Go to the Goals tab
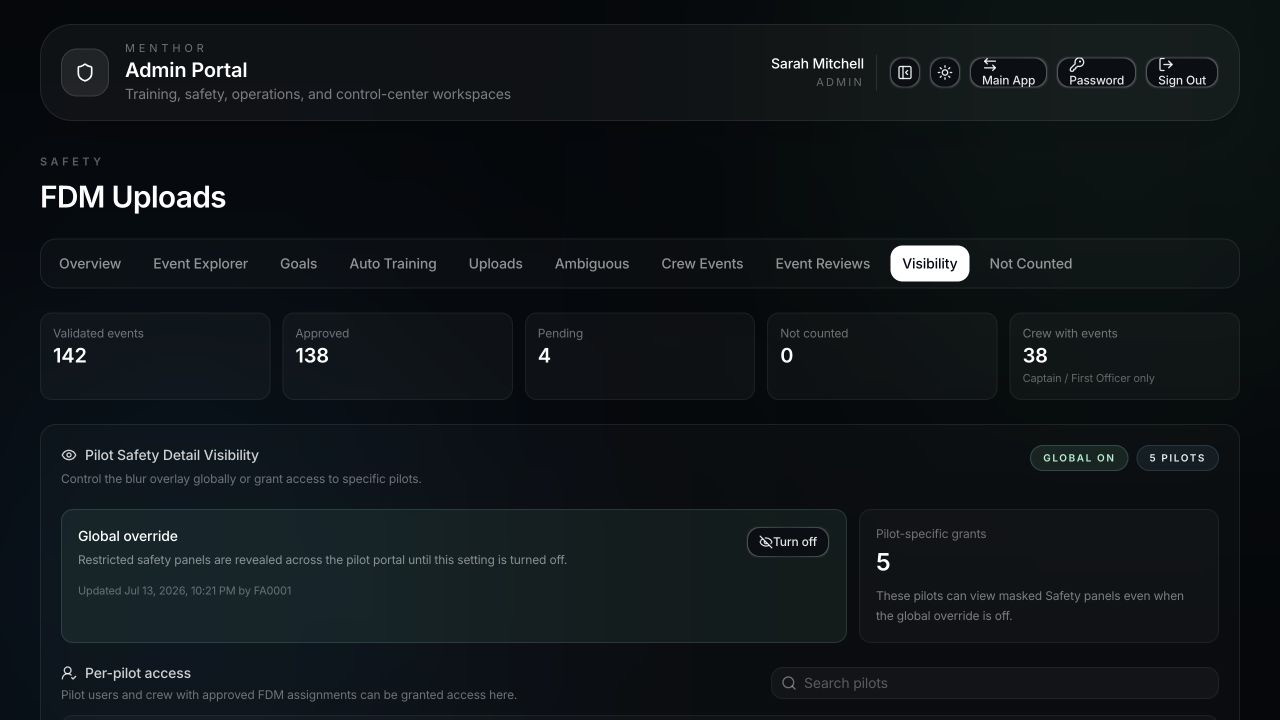The height and width of the screenshot is (720, 1280). [298, 264]
